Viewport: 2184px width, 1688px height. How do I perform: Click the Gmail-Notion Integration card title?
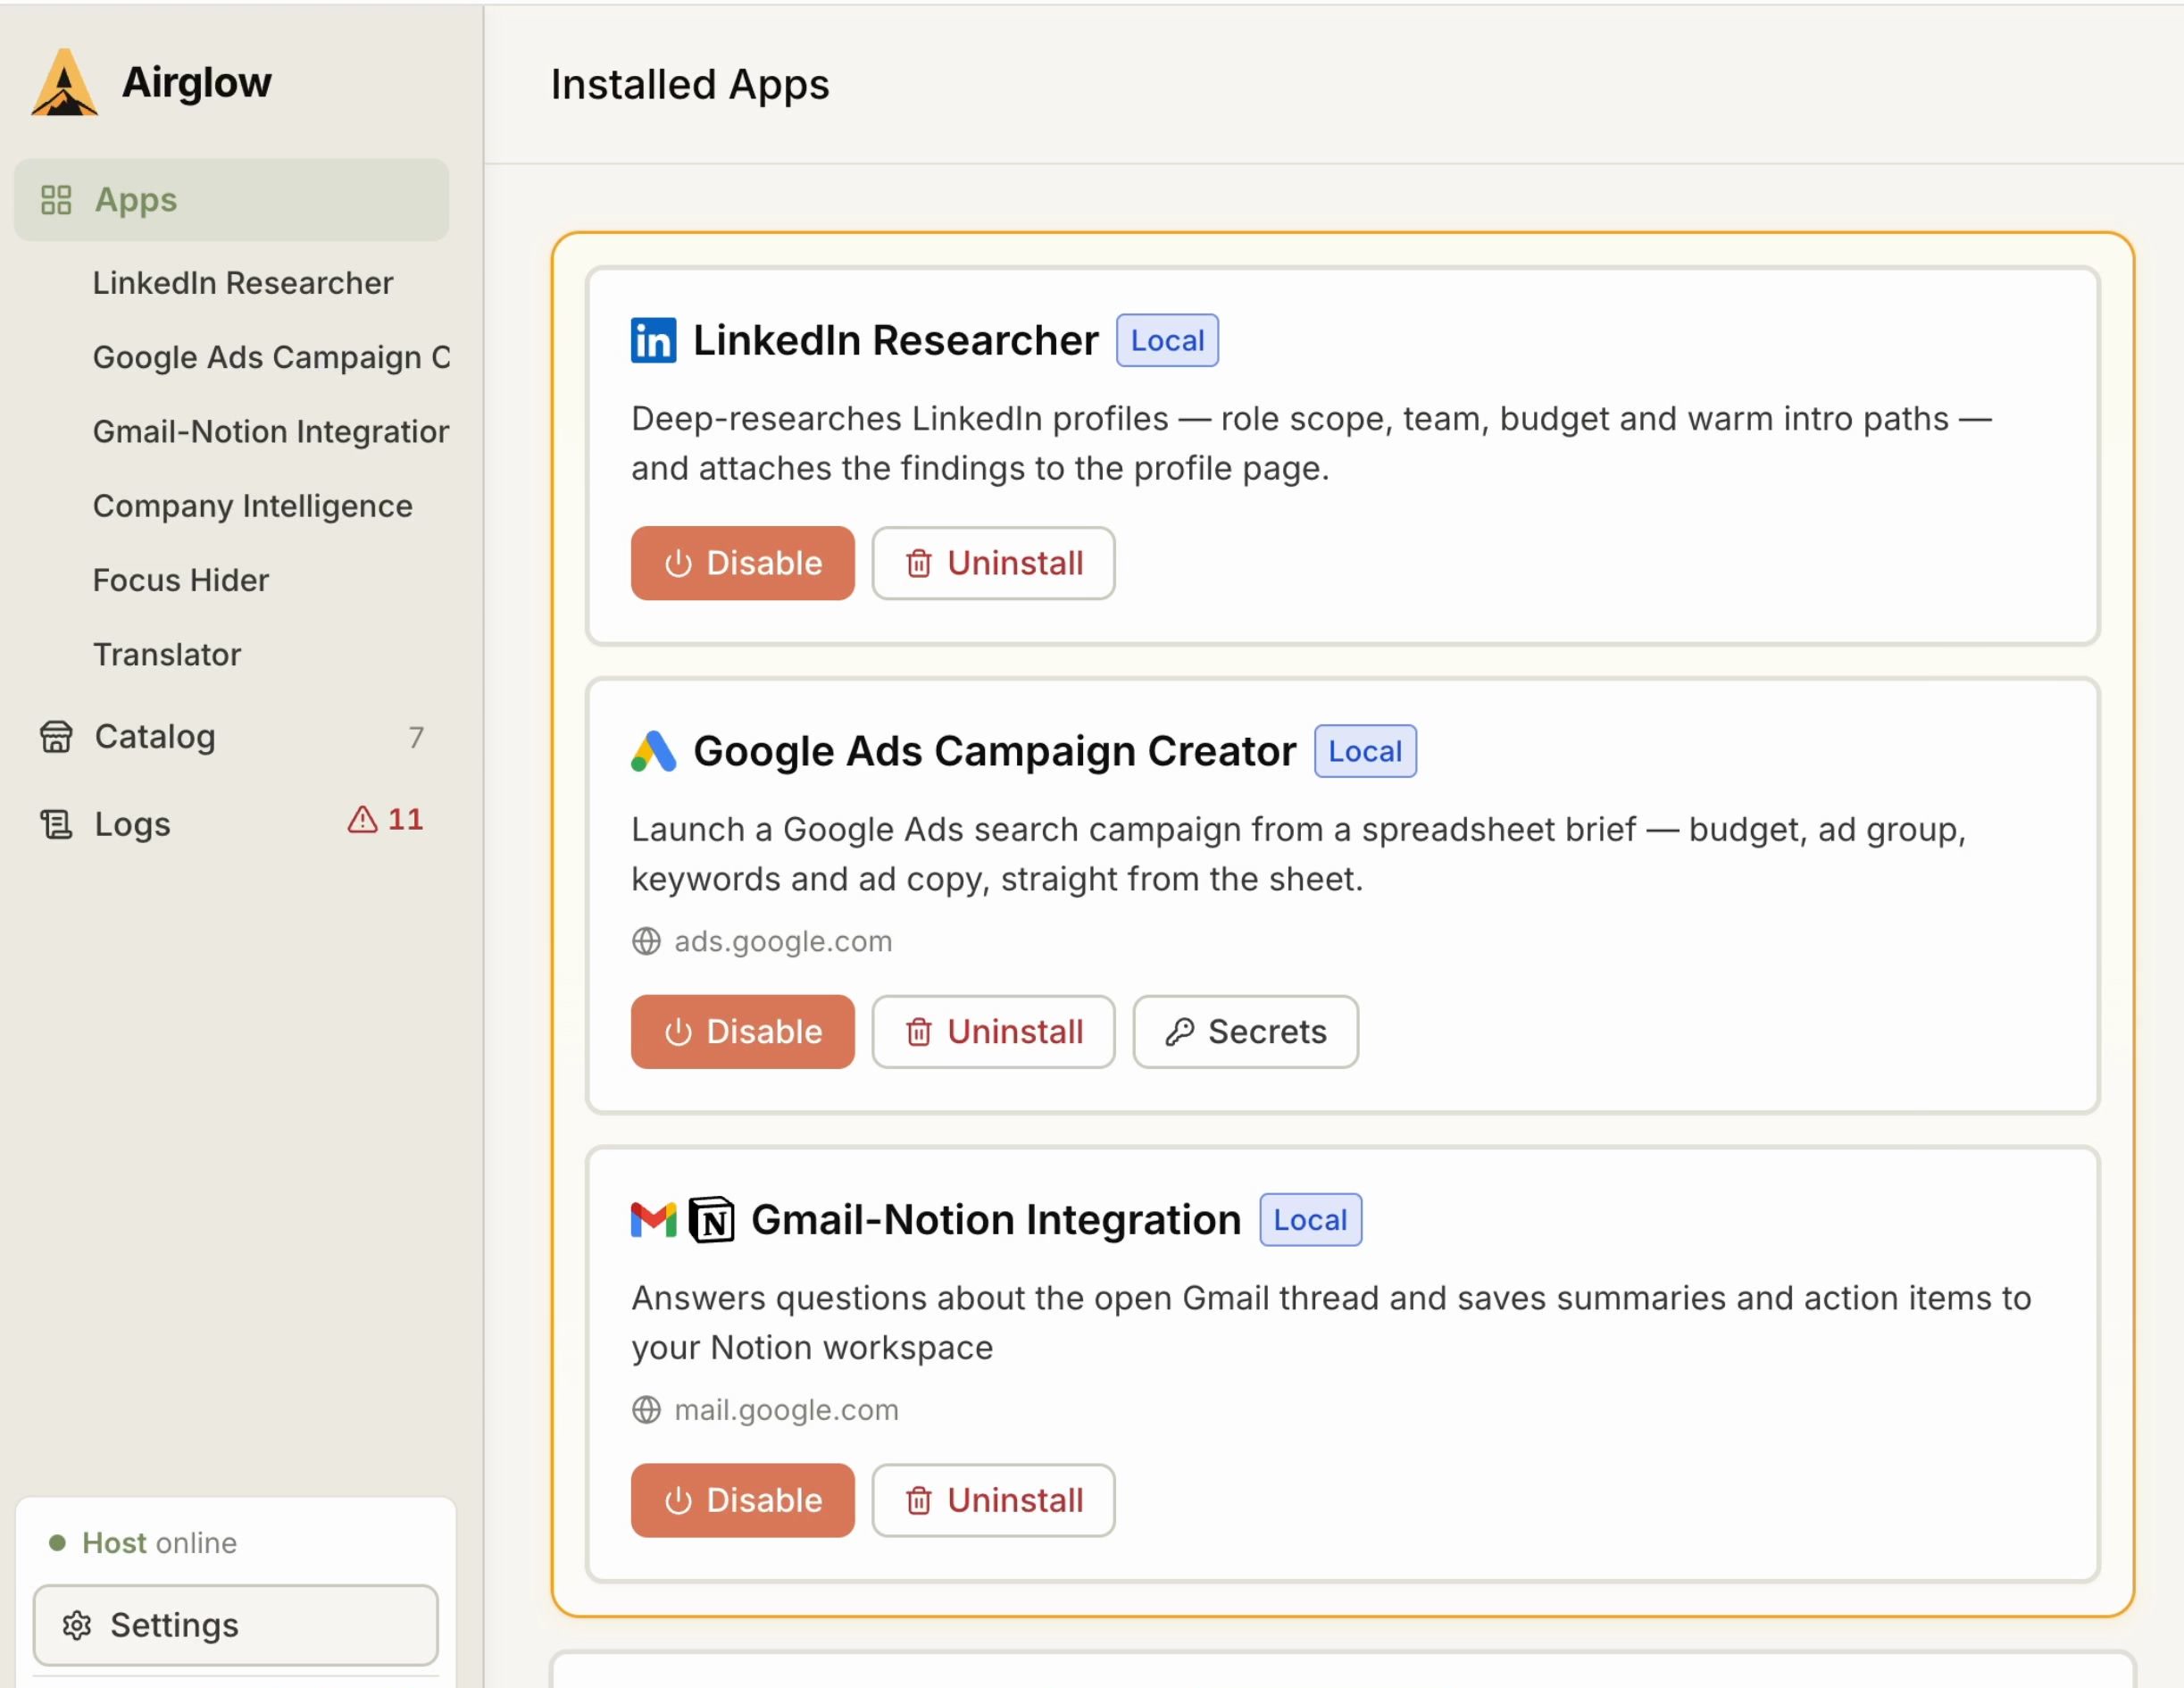(996, 1220)
